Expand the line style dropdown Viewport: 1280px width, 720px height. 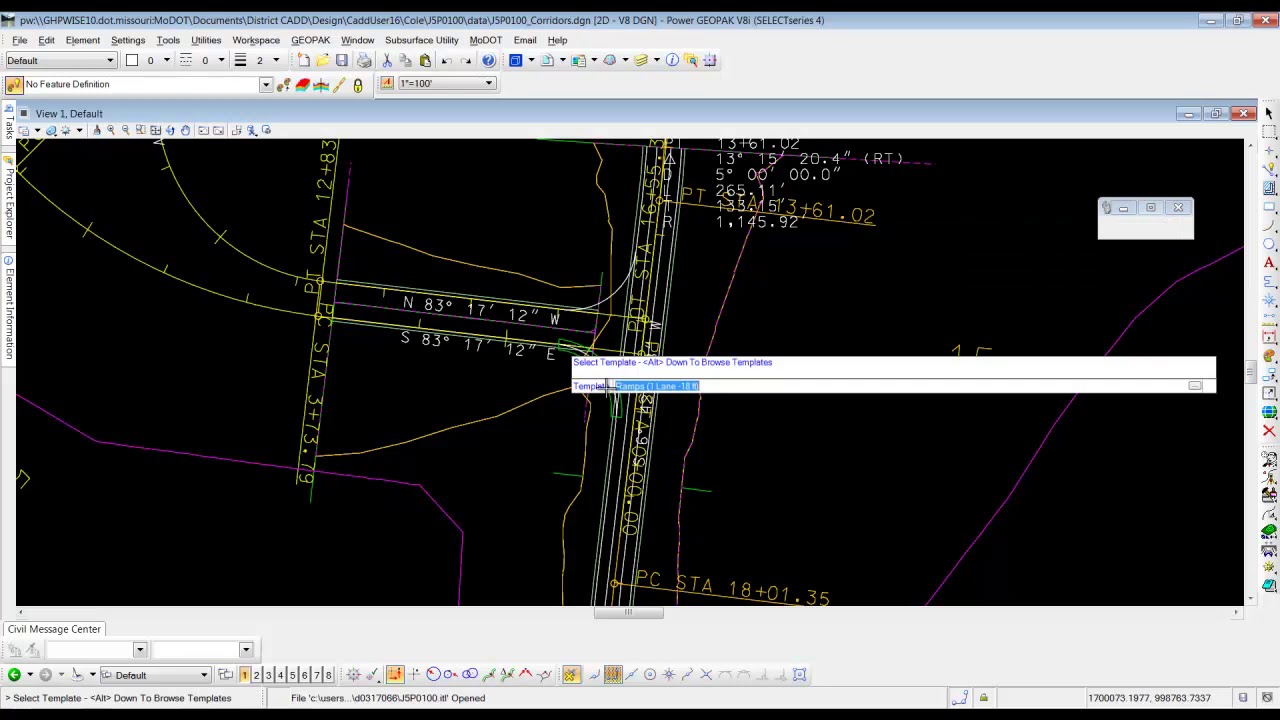coord(221,60)
